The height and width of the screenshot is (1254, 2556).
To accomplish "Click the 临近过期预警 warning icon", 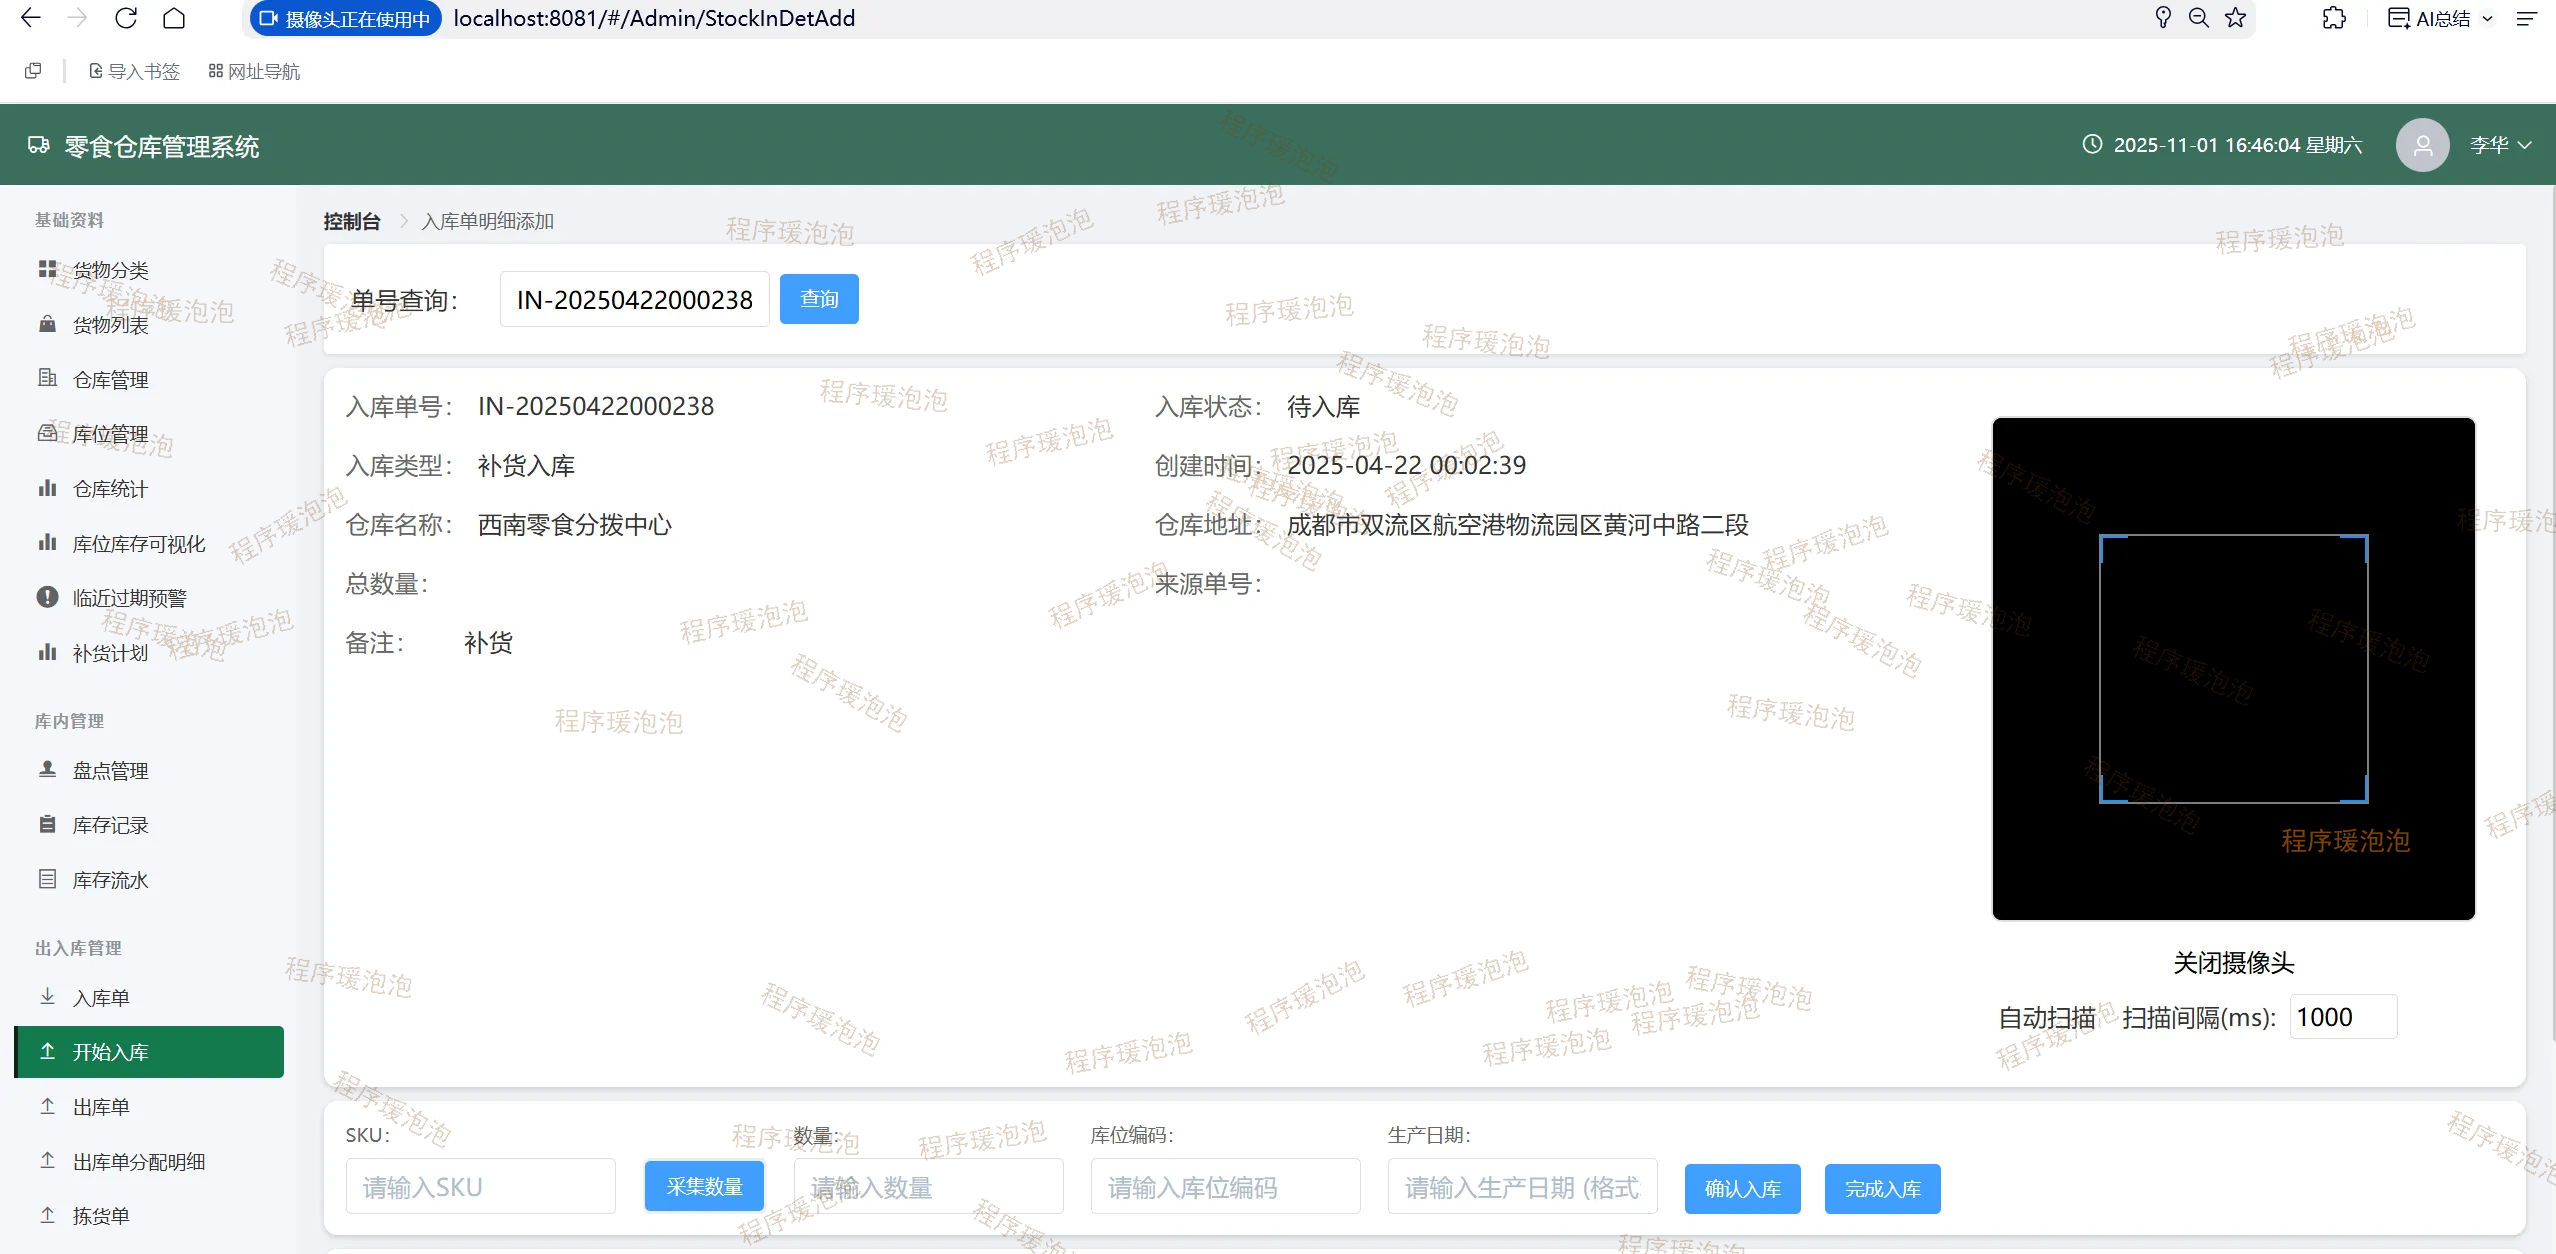I will tap(47, 597).
